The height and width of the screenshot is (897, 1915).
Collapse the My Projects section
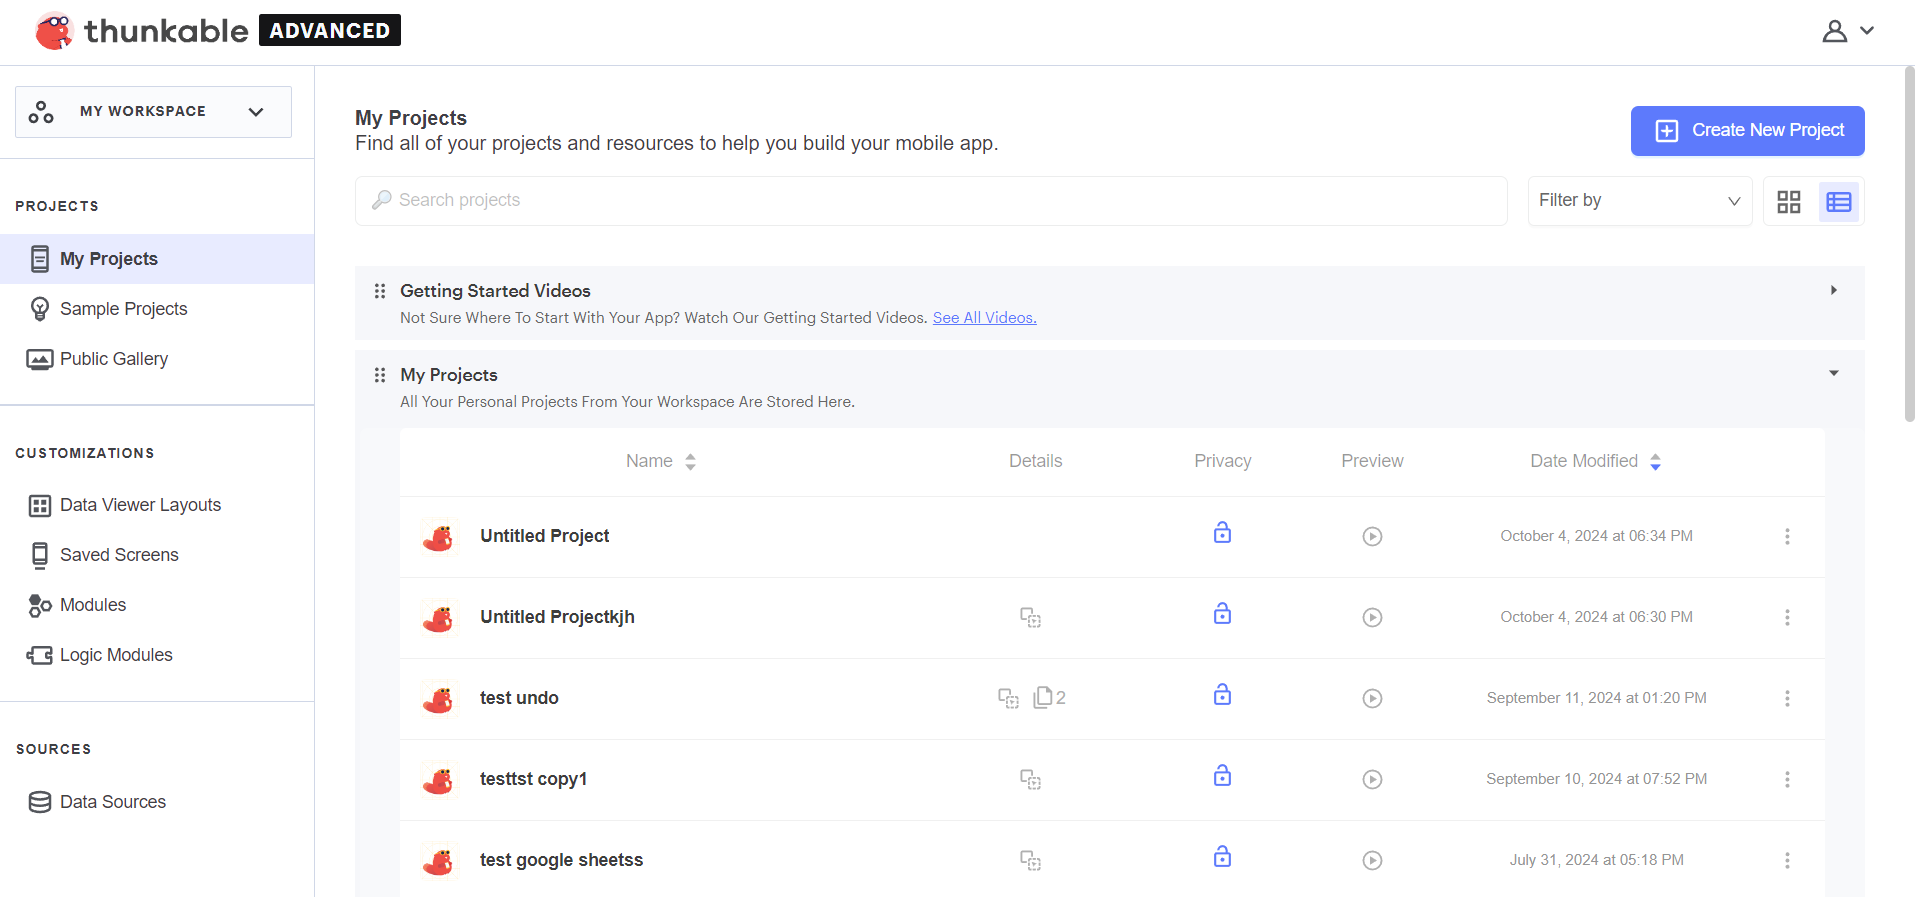[x=1833, y=374]
